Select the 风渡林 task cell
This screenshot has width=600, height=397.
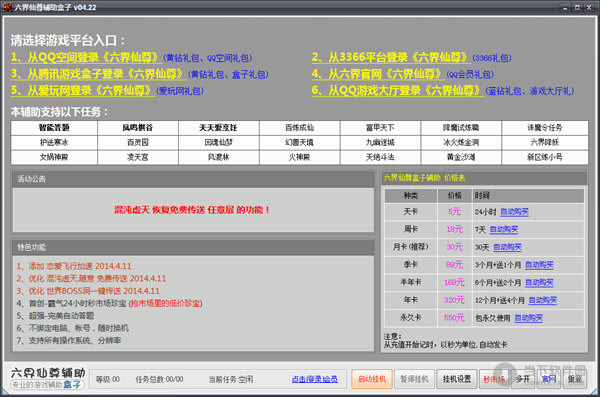[x=218, y=157]
